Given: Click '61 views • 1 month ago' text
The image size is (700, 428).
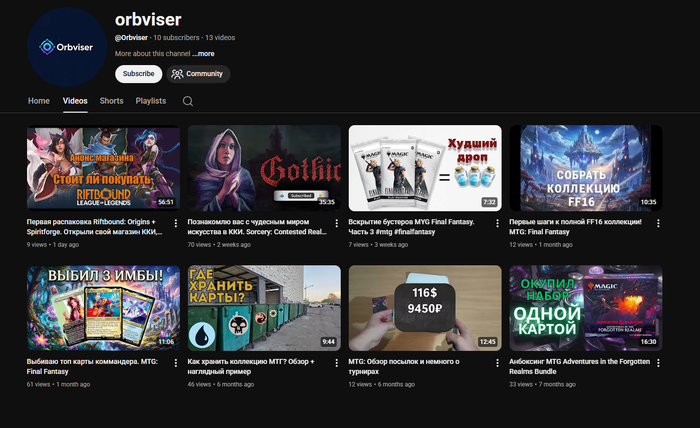Looking at the screenshot, I should pyautogui.click(x=58, y=384).
